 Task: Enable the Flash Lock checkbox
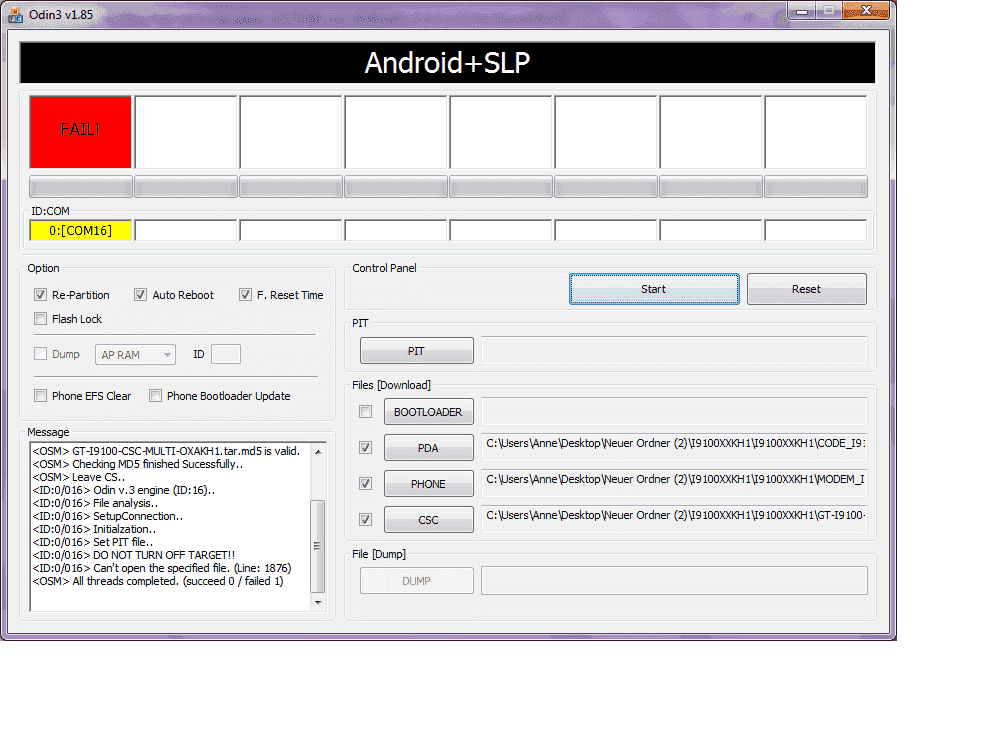(41, 318)
